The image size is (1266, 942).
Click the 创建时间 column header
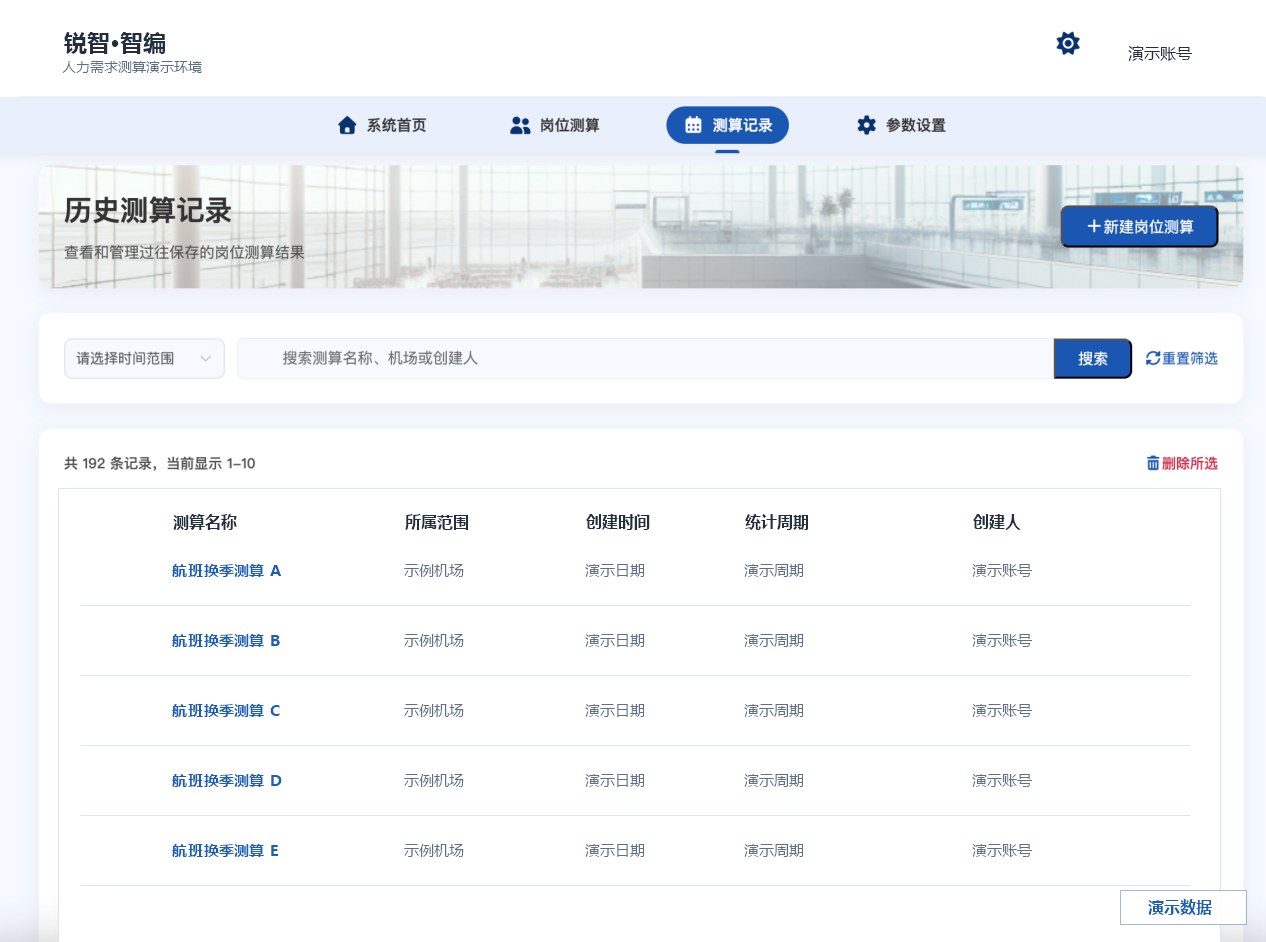coord(618,522)
